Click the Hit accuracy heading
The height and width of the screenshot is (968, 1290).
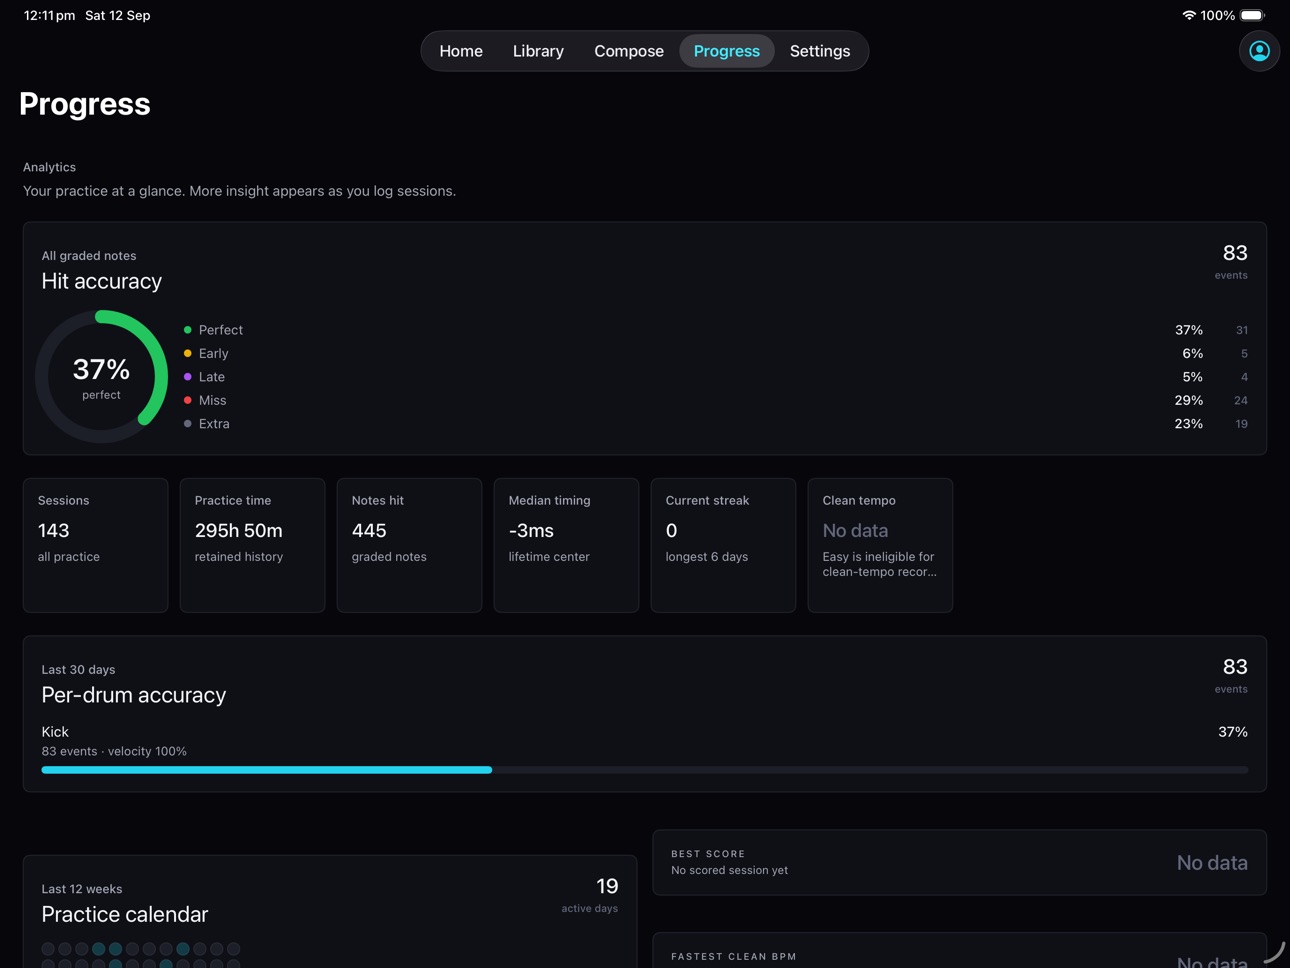tap(102, 281)
